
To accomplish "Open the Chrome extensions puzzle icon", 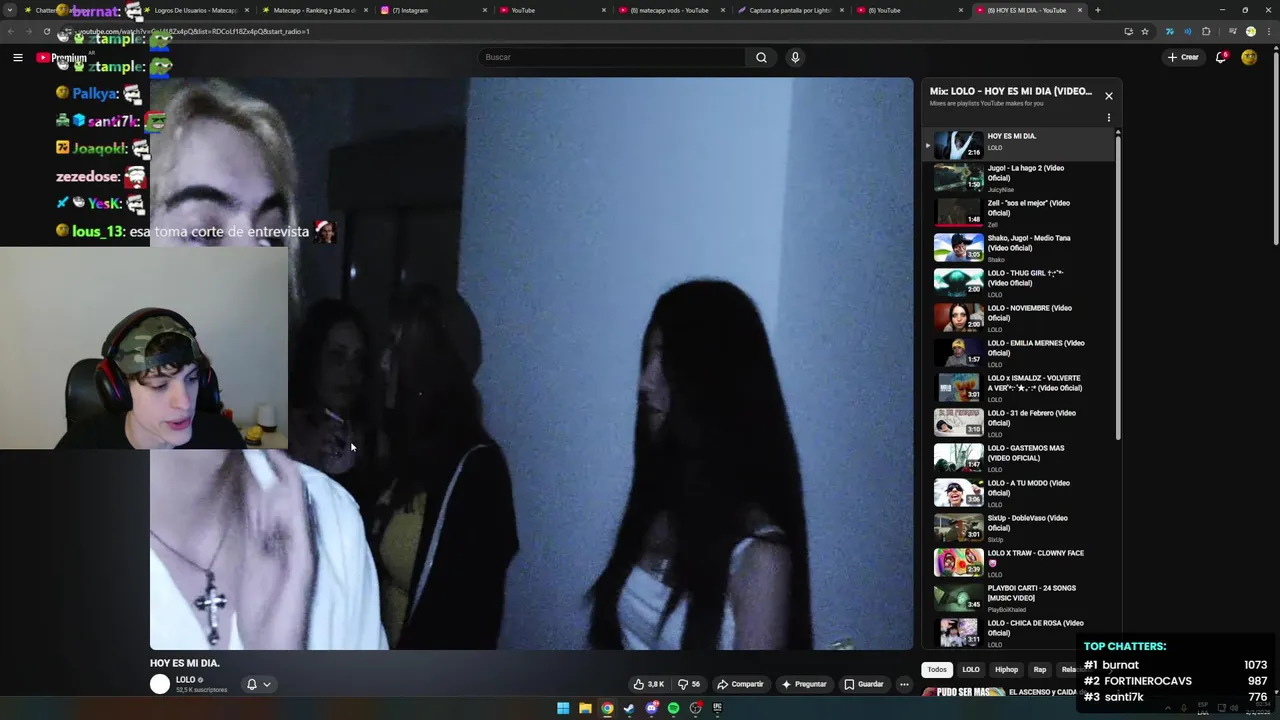I will pos(1206,31).
